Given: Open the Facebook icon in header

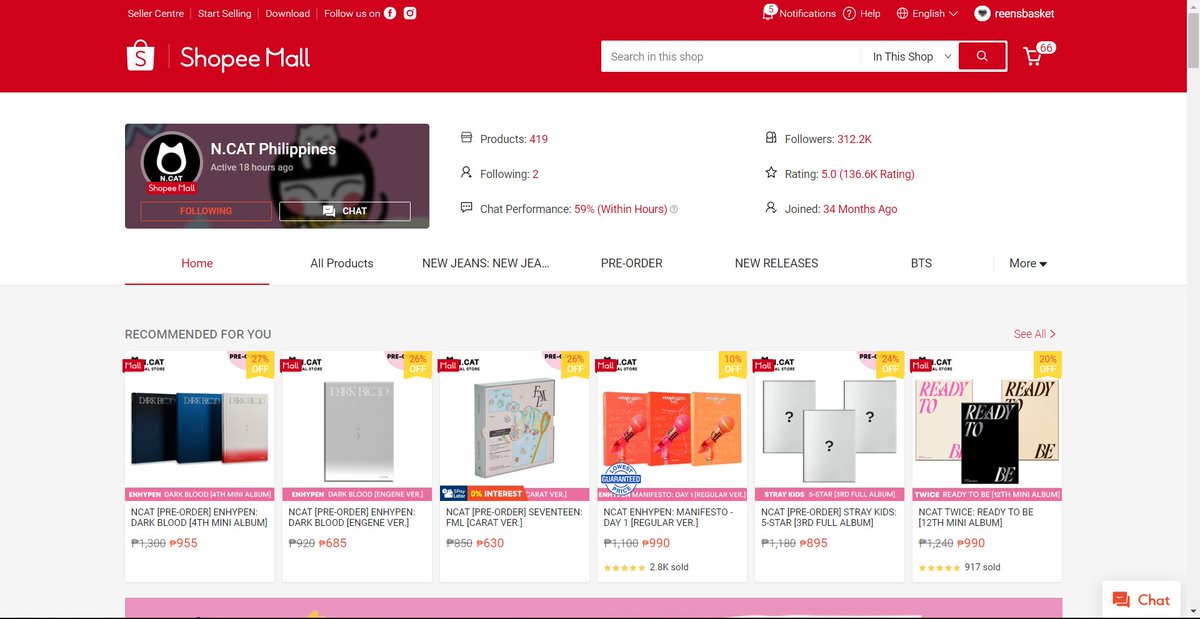Looking at the screenshot, I should point(390,13).
